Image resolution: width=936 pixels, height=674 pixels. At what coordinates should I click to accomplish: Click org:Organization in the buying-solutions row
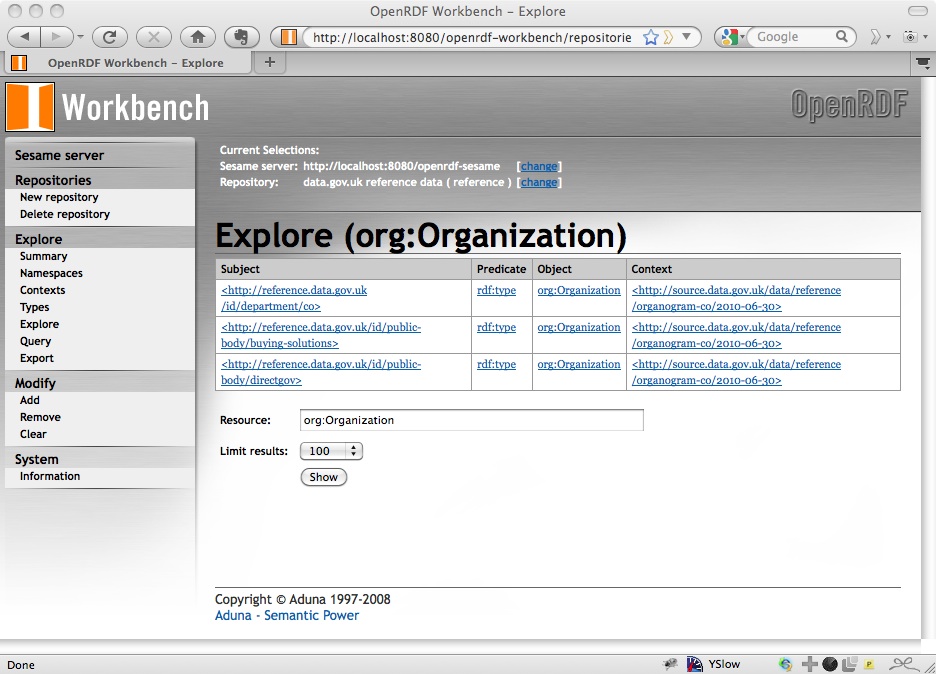coord(578,327)
